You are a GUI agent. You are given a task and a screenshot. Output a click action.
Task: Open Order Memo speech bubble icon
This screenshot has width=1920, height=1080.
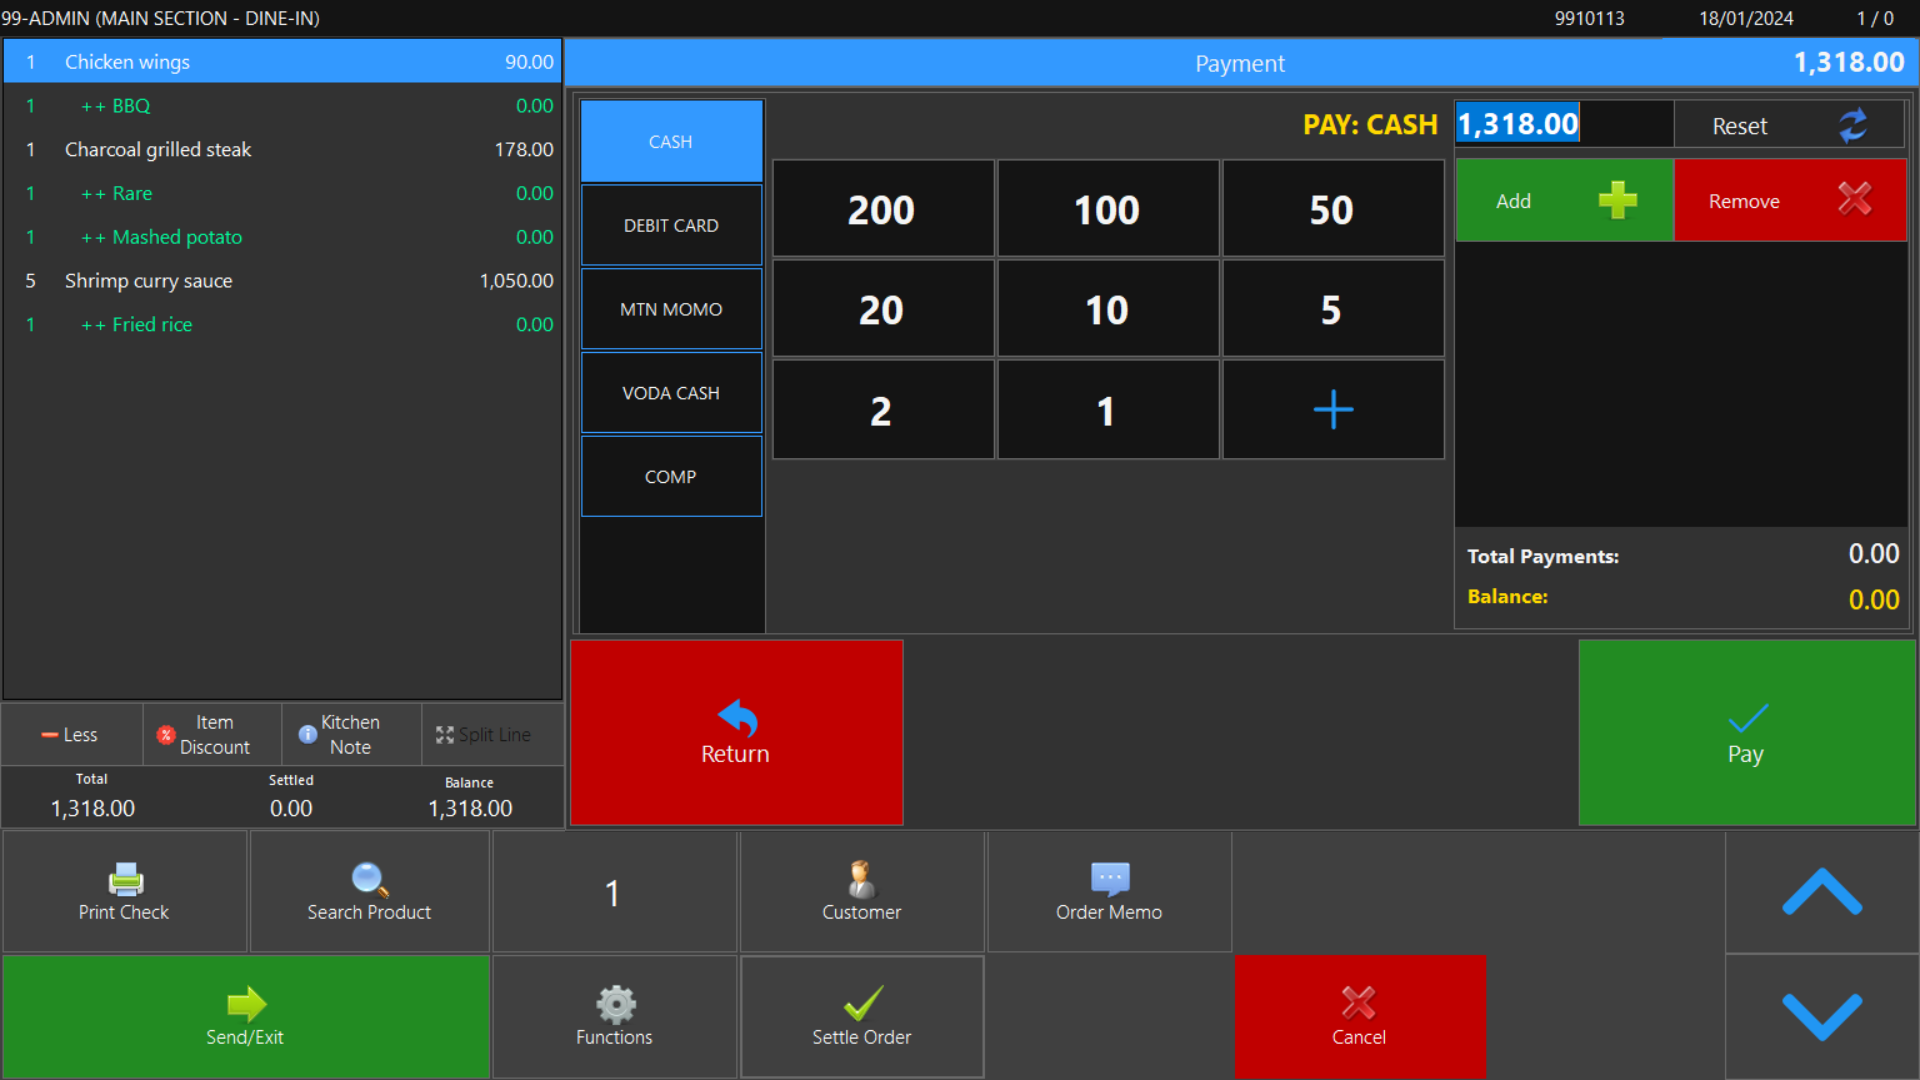(x=1109, y=879)
